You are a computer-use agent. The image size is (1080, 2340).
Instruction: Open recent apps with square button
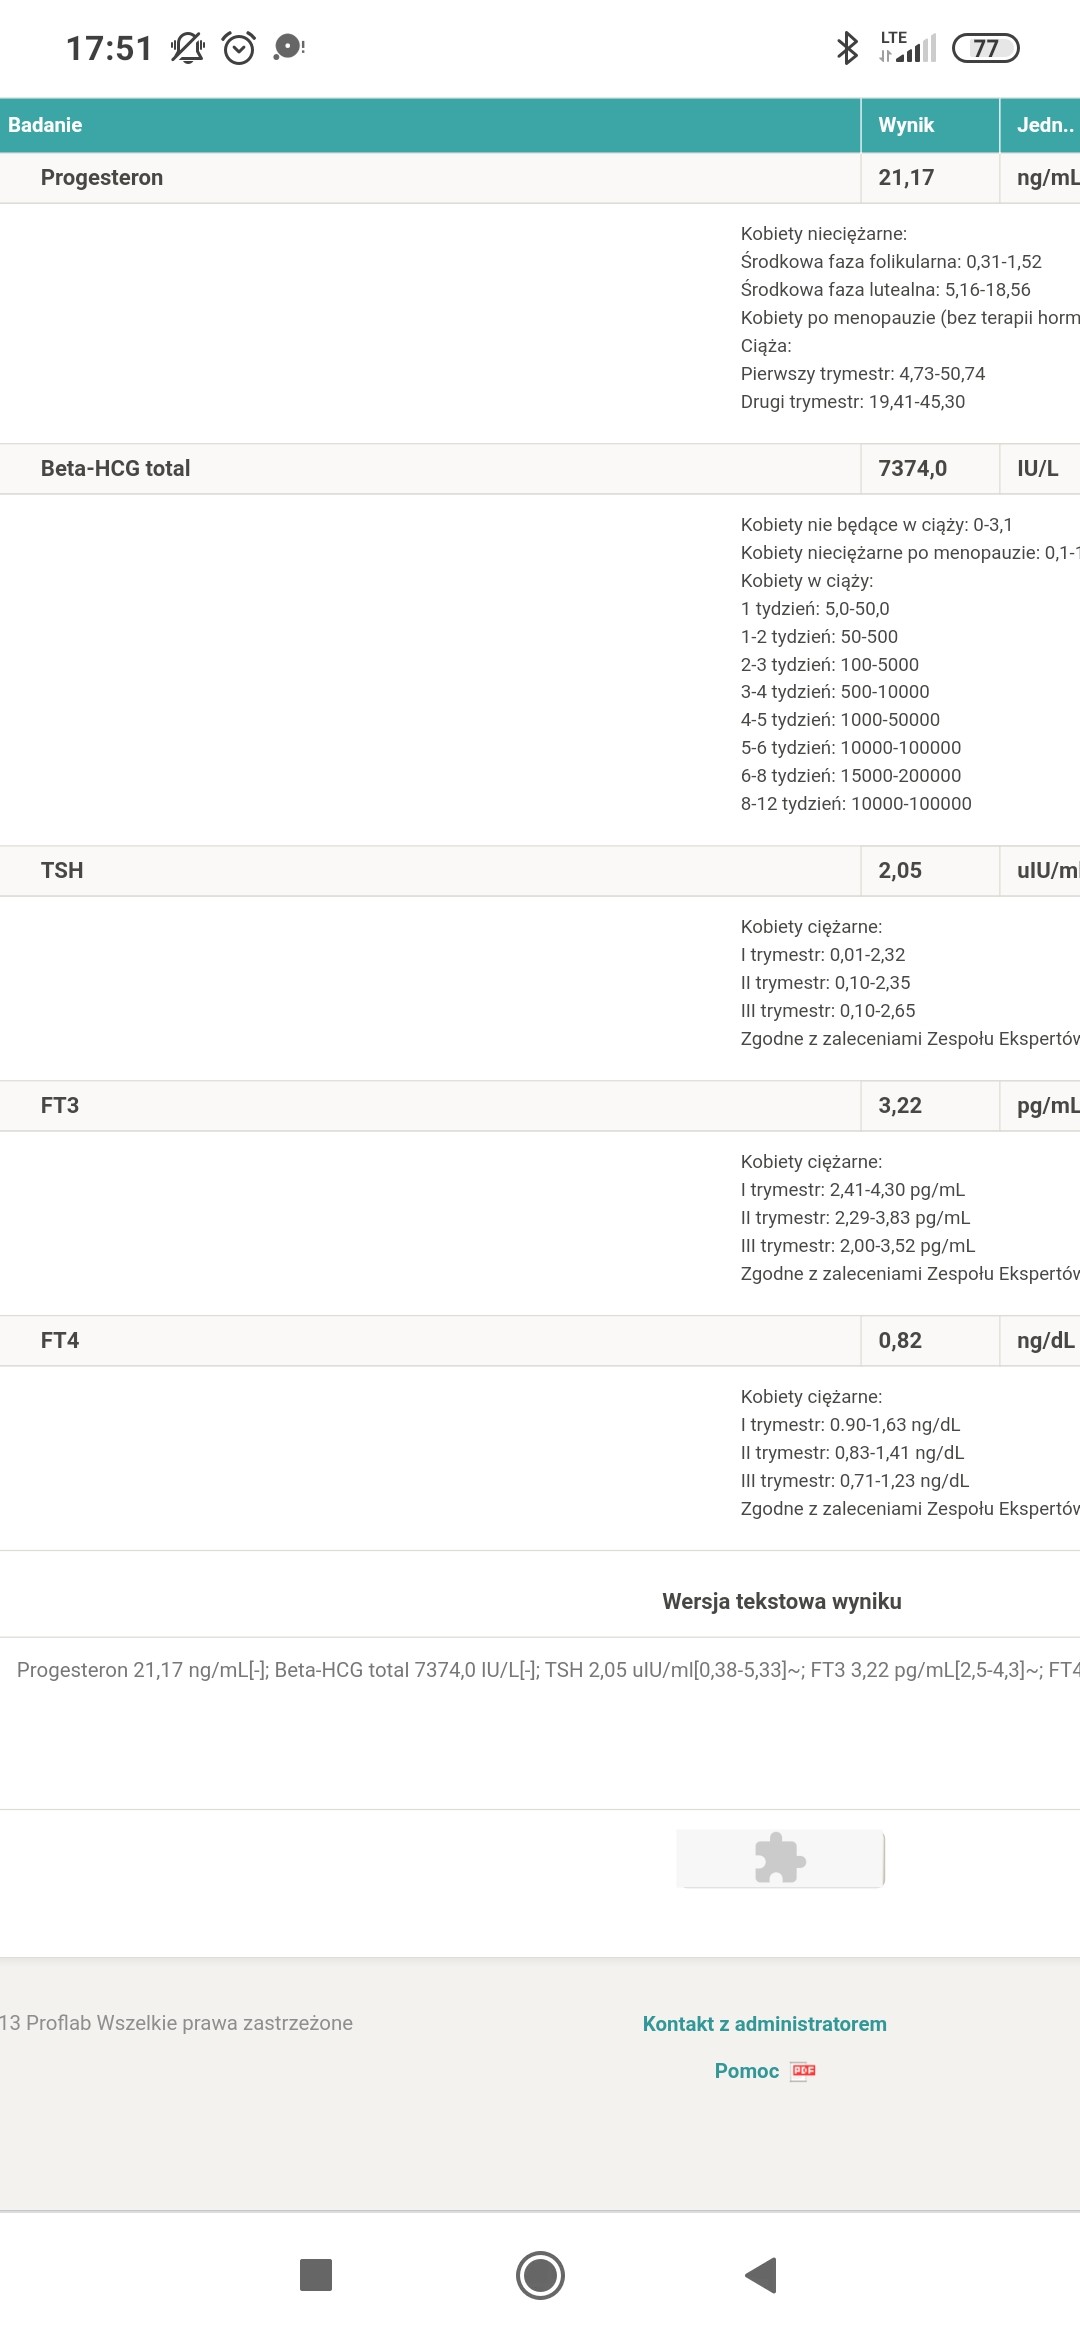click(316, 2275)
